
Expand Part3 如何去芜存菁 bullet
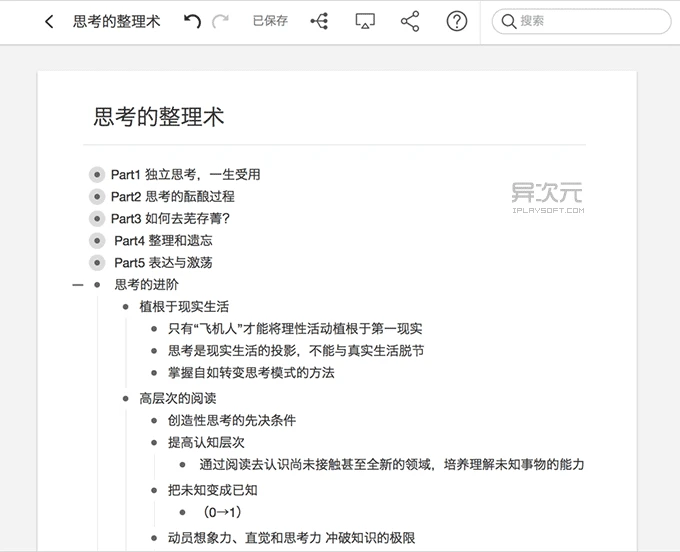click(97, 218)
